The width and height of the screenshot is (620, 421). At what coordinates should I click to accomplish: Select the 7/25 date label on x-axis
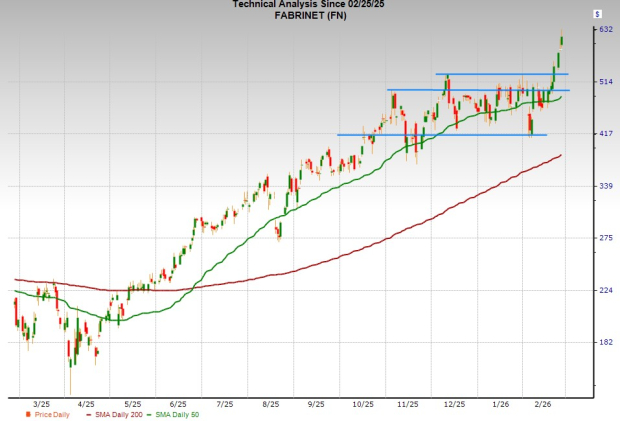(223, 404)
